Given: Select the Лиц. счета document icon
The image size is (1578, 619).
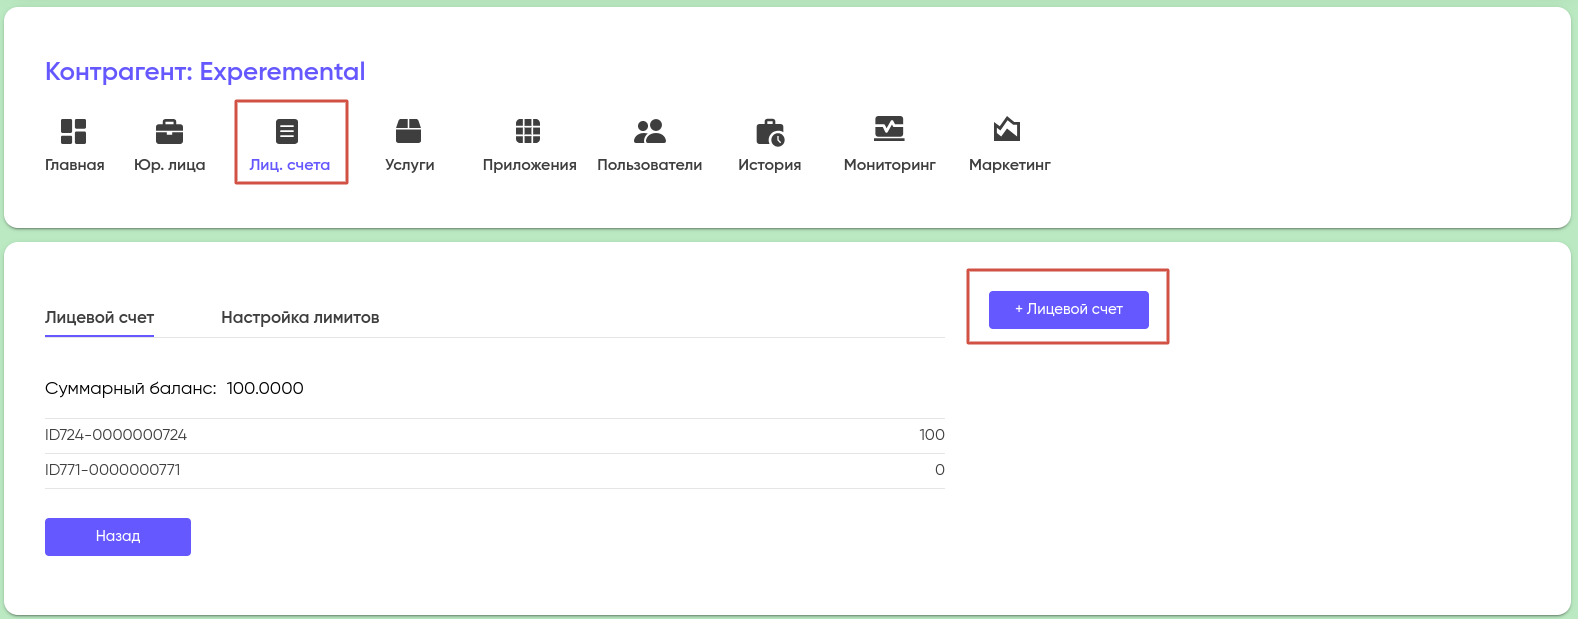Looking at the screenshot, I should coord(288,131).
